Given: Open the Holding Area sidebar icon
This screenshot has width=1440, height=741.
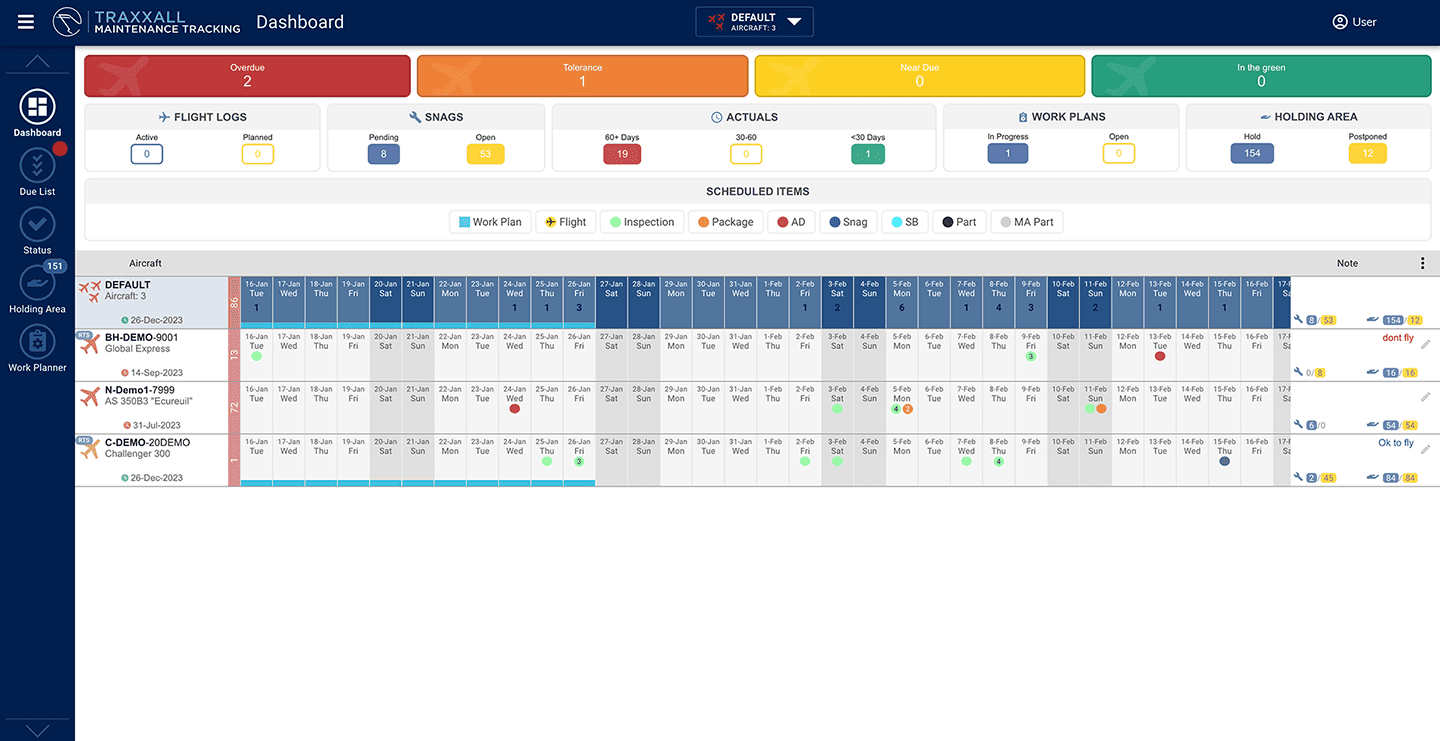Looking at the screenshot, I should click(x=37, y=283).
